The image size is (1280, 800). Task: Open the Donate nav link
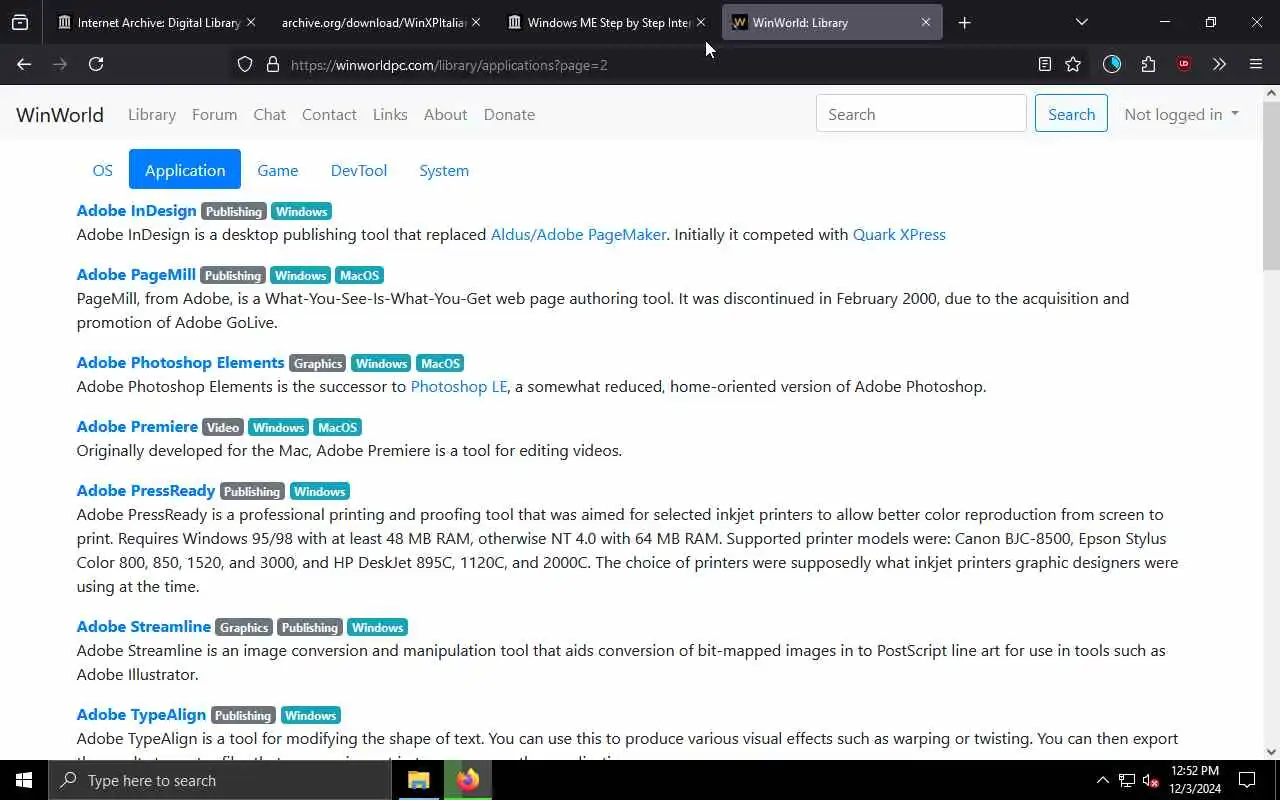click(509, 114)
